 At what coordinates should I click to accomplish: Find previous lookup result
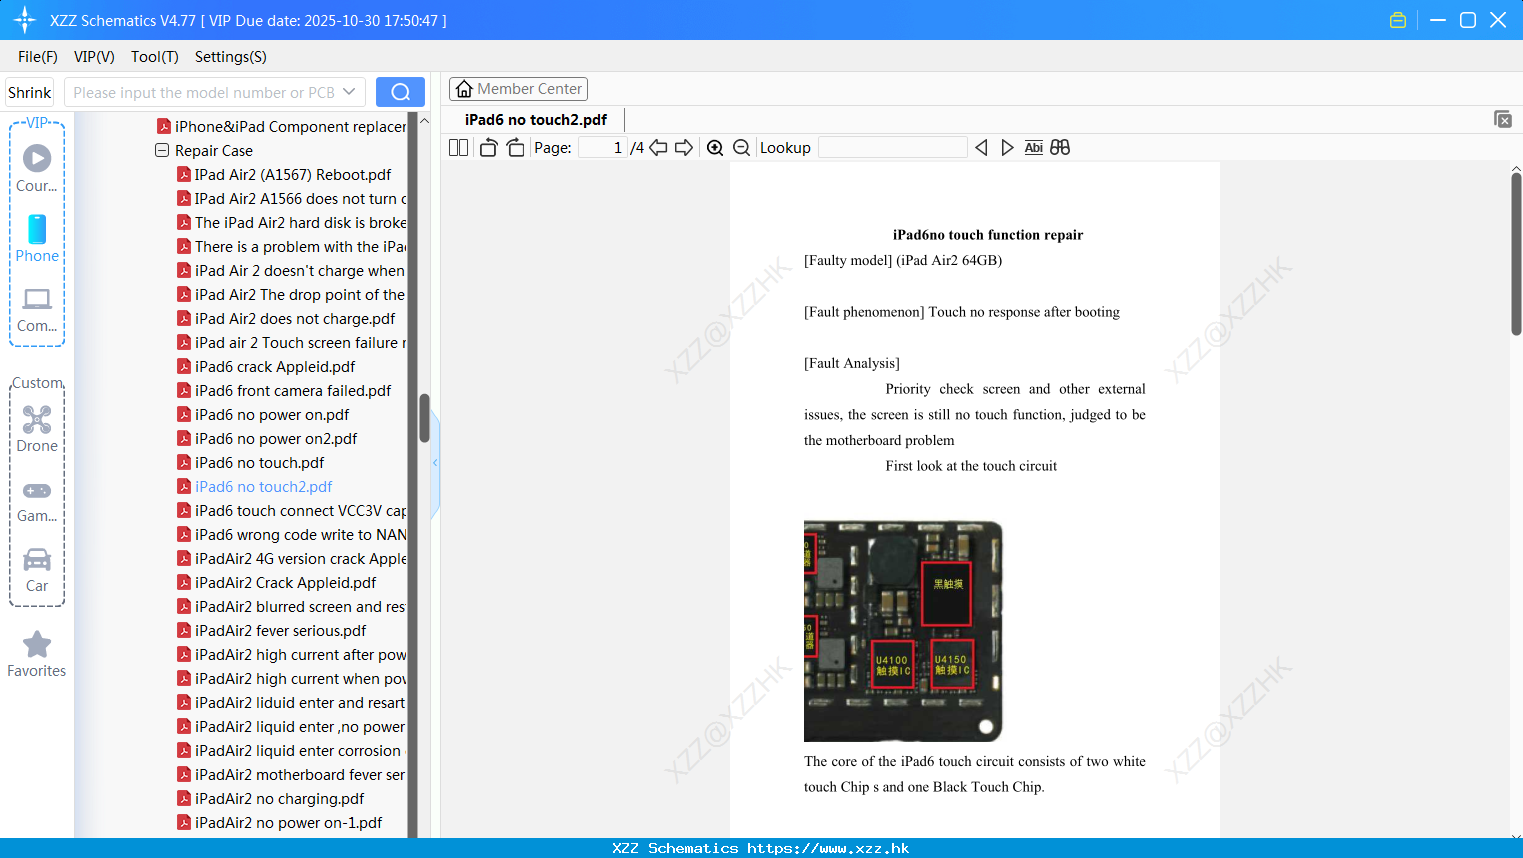pos(981,148)
